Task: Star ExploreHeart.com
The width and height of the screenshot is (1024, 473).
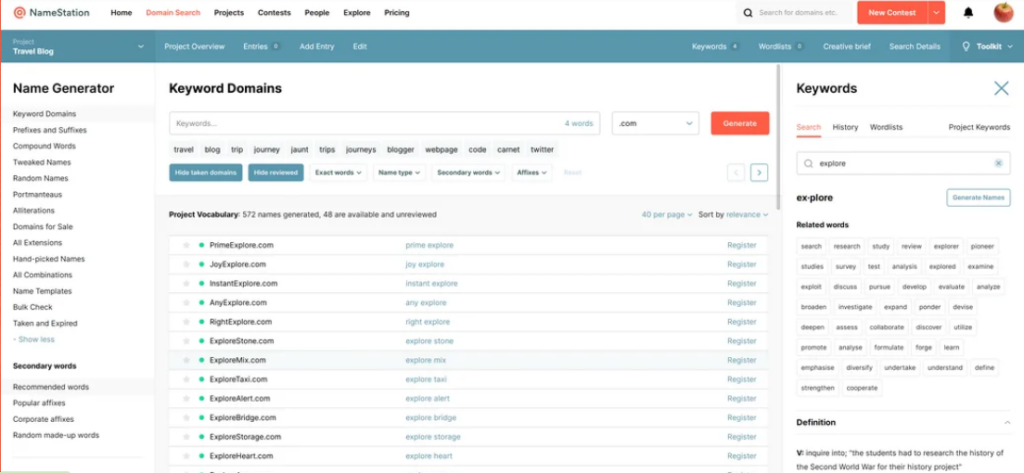Action: click(186, 455)
